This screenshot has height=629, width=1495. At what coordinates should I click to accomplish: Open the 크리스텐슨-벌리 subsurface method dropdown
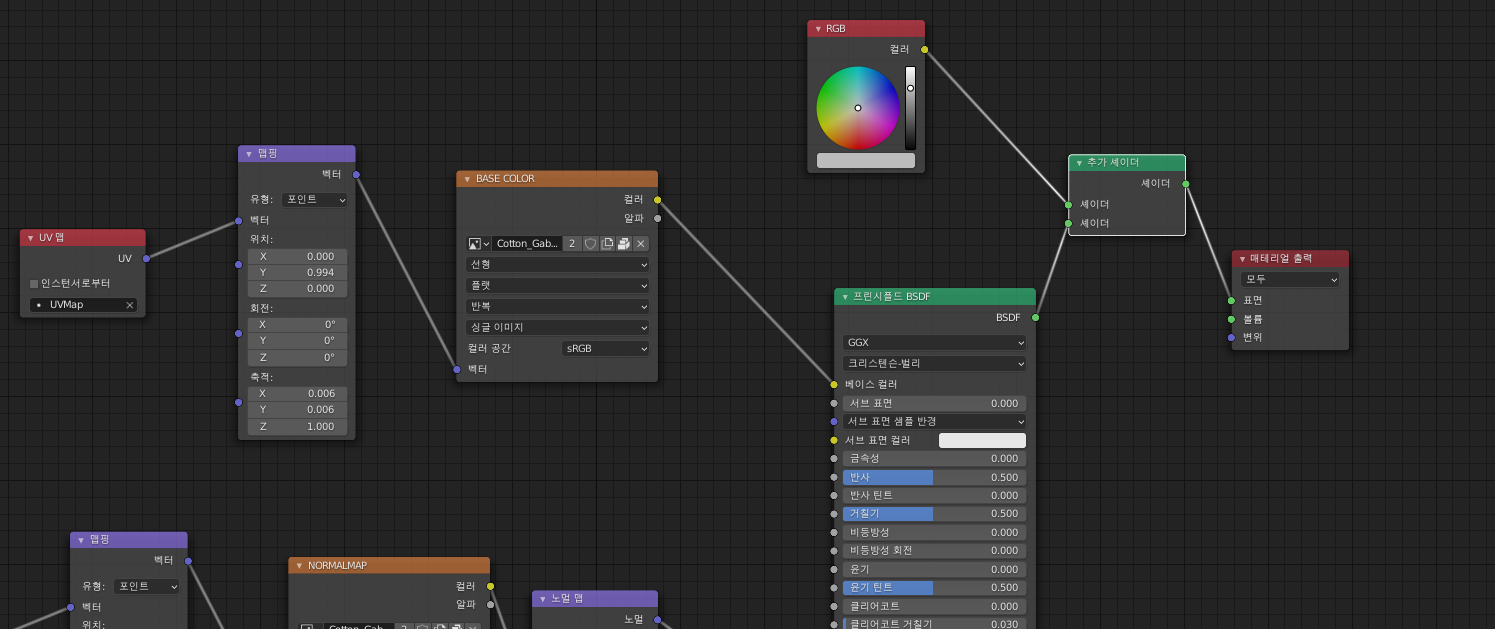coord(935,363)
